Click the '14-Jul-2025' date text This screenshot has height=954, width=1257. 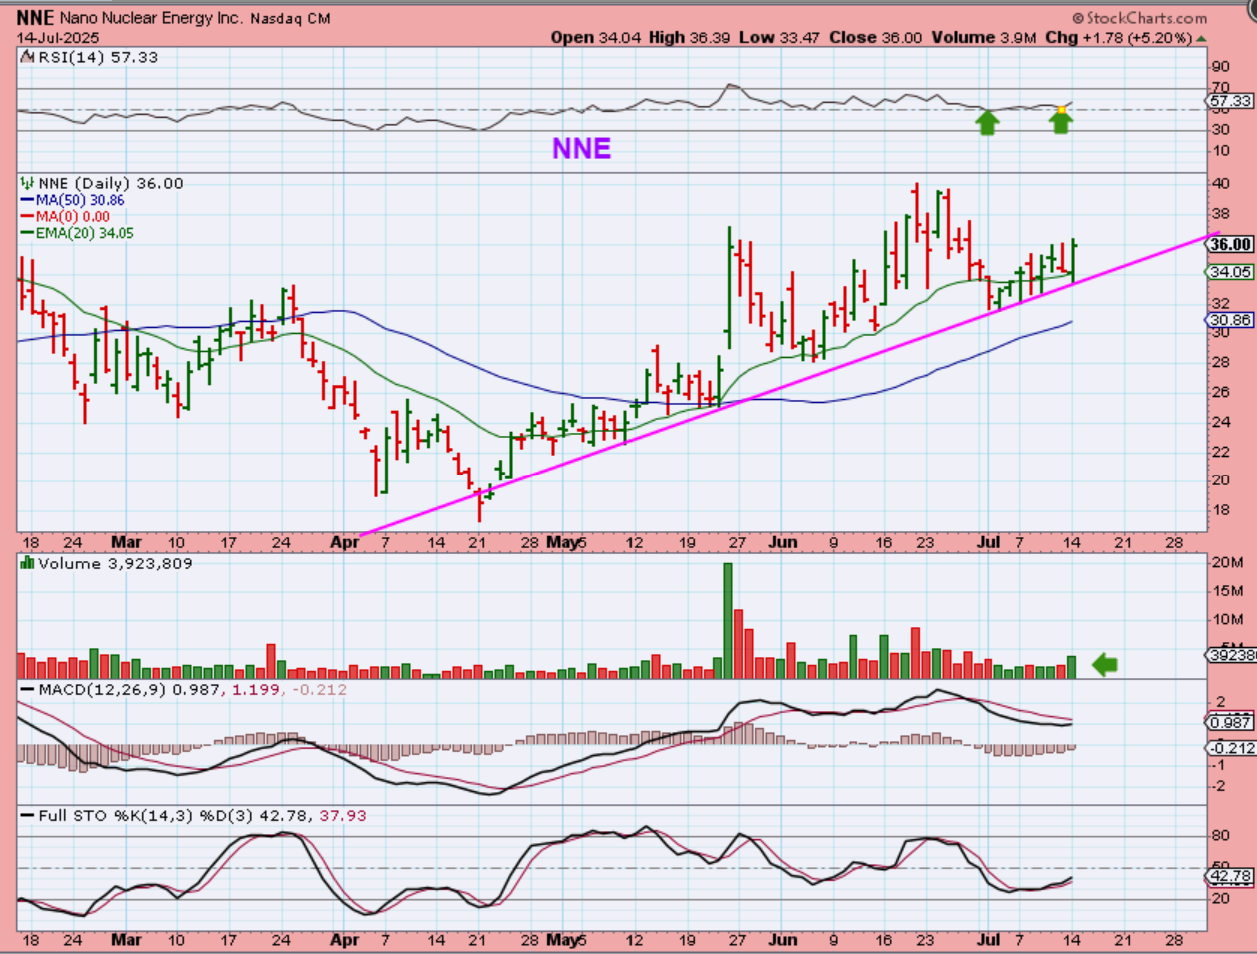coord(57,38)
